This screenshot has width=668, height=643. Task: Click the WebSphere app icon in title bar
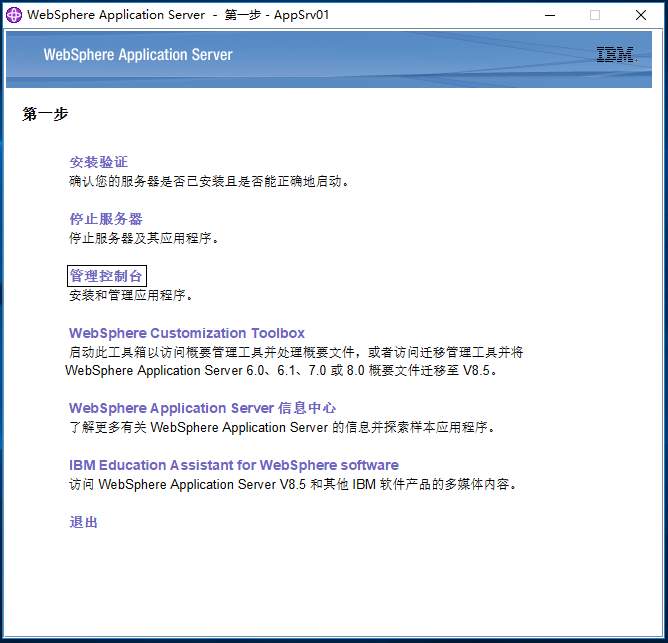click(x=14, y=15)
